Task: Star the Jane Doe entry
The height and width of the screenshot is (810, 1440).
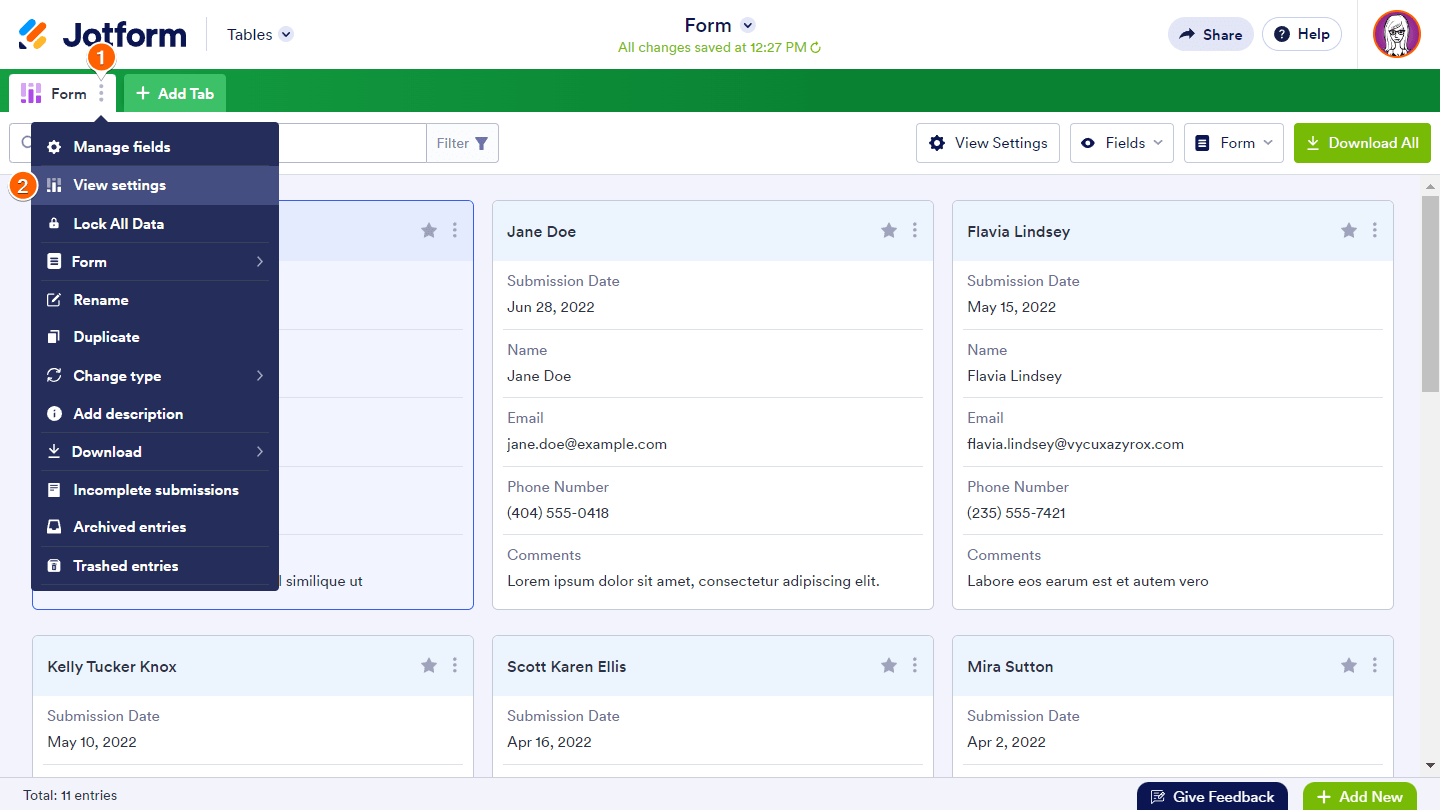Action: (889, 231)
